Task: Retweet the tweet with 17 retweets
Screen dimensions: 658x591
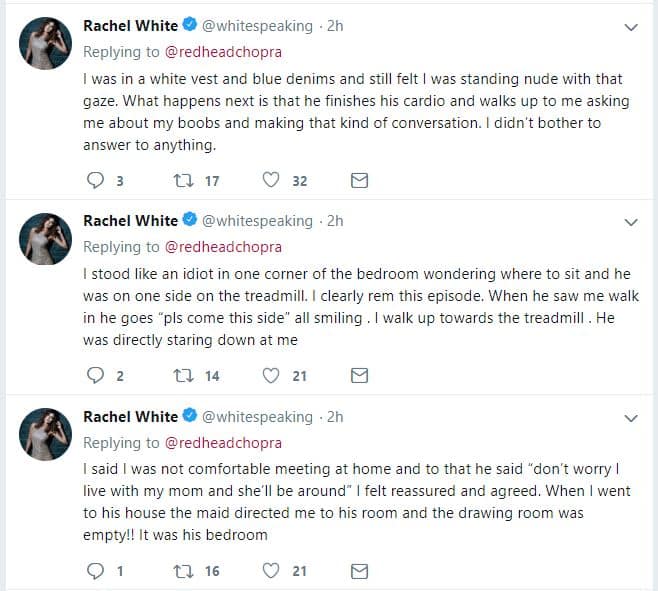Action: click(183, 180)
